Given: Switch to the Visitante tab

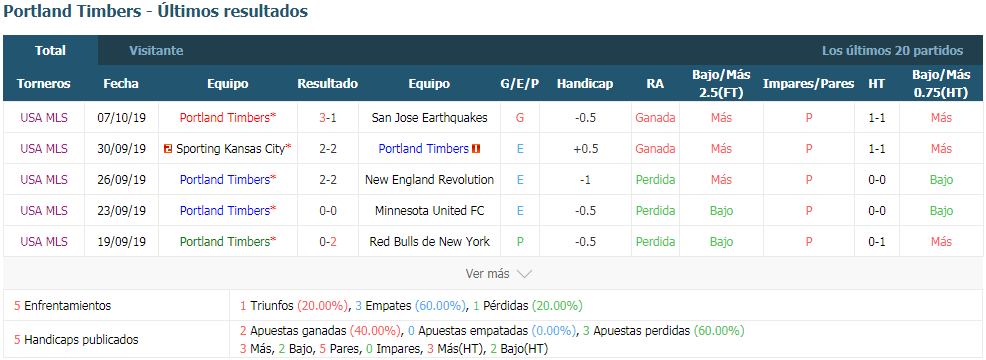Looking at the screenshot, I should (x=156, y=50).
